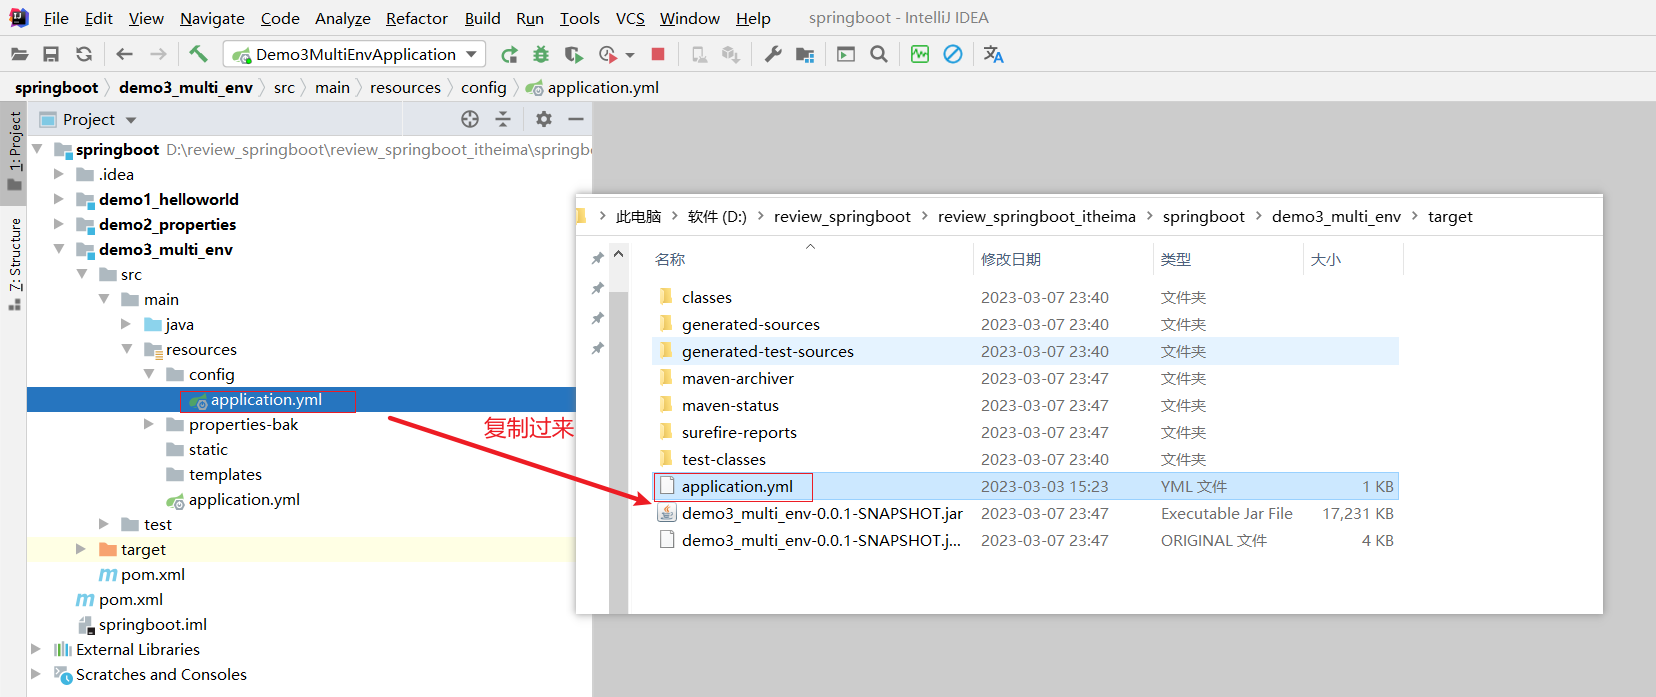Click the Save All floppy icon
1656x697 pixels.
point(51,54)
